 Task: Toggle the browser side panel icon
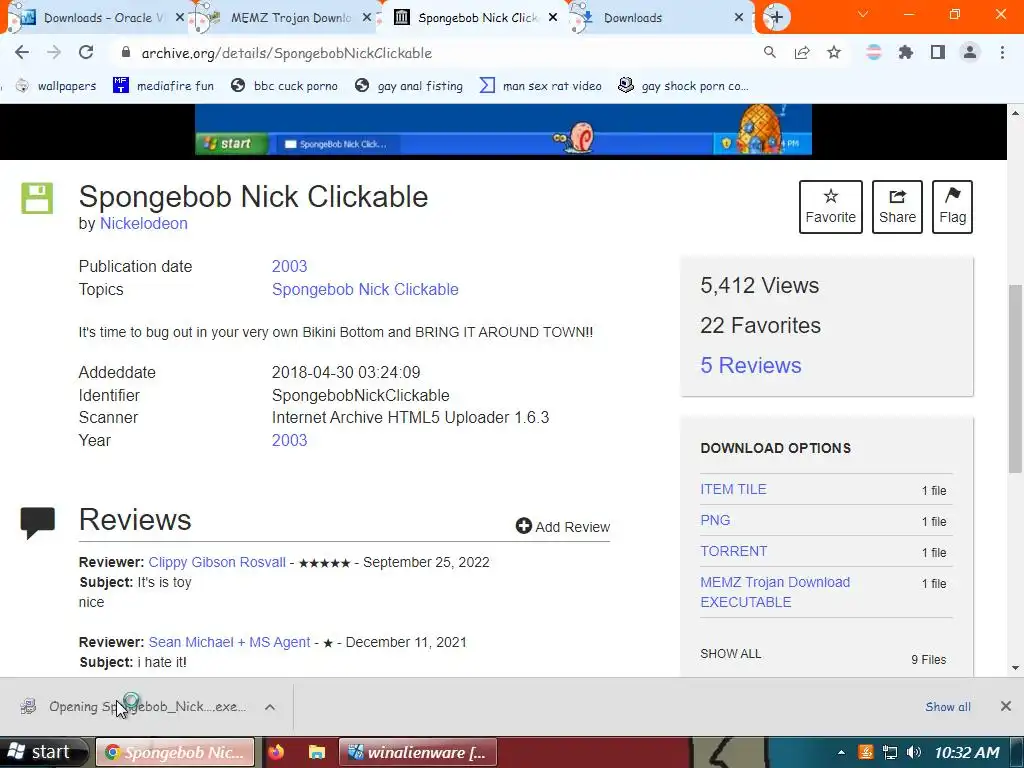[938, 53]
